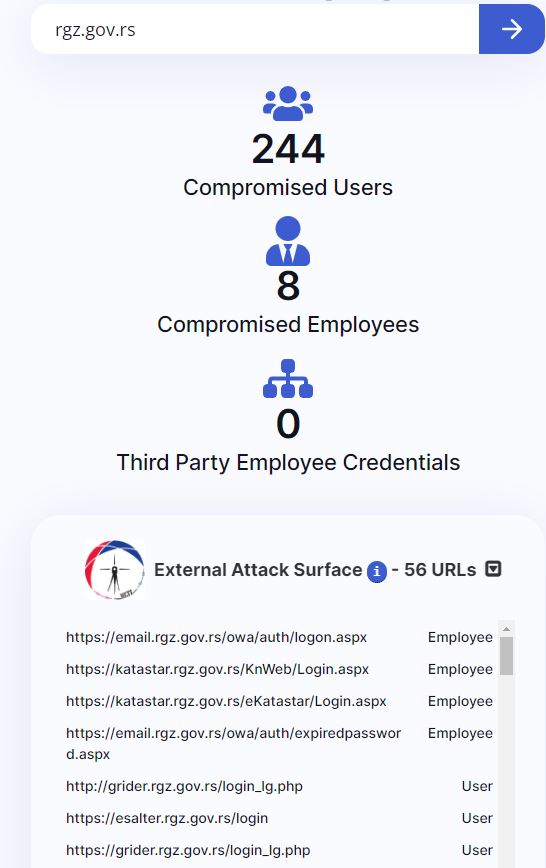Open the katastar KnWeb Login.aspx URL

click(218, 669)
